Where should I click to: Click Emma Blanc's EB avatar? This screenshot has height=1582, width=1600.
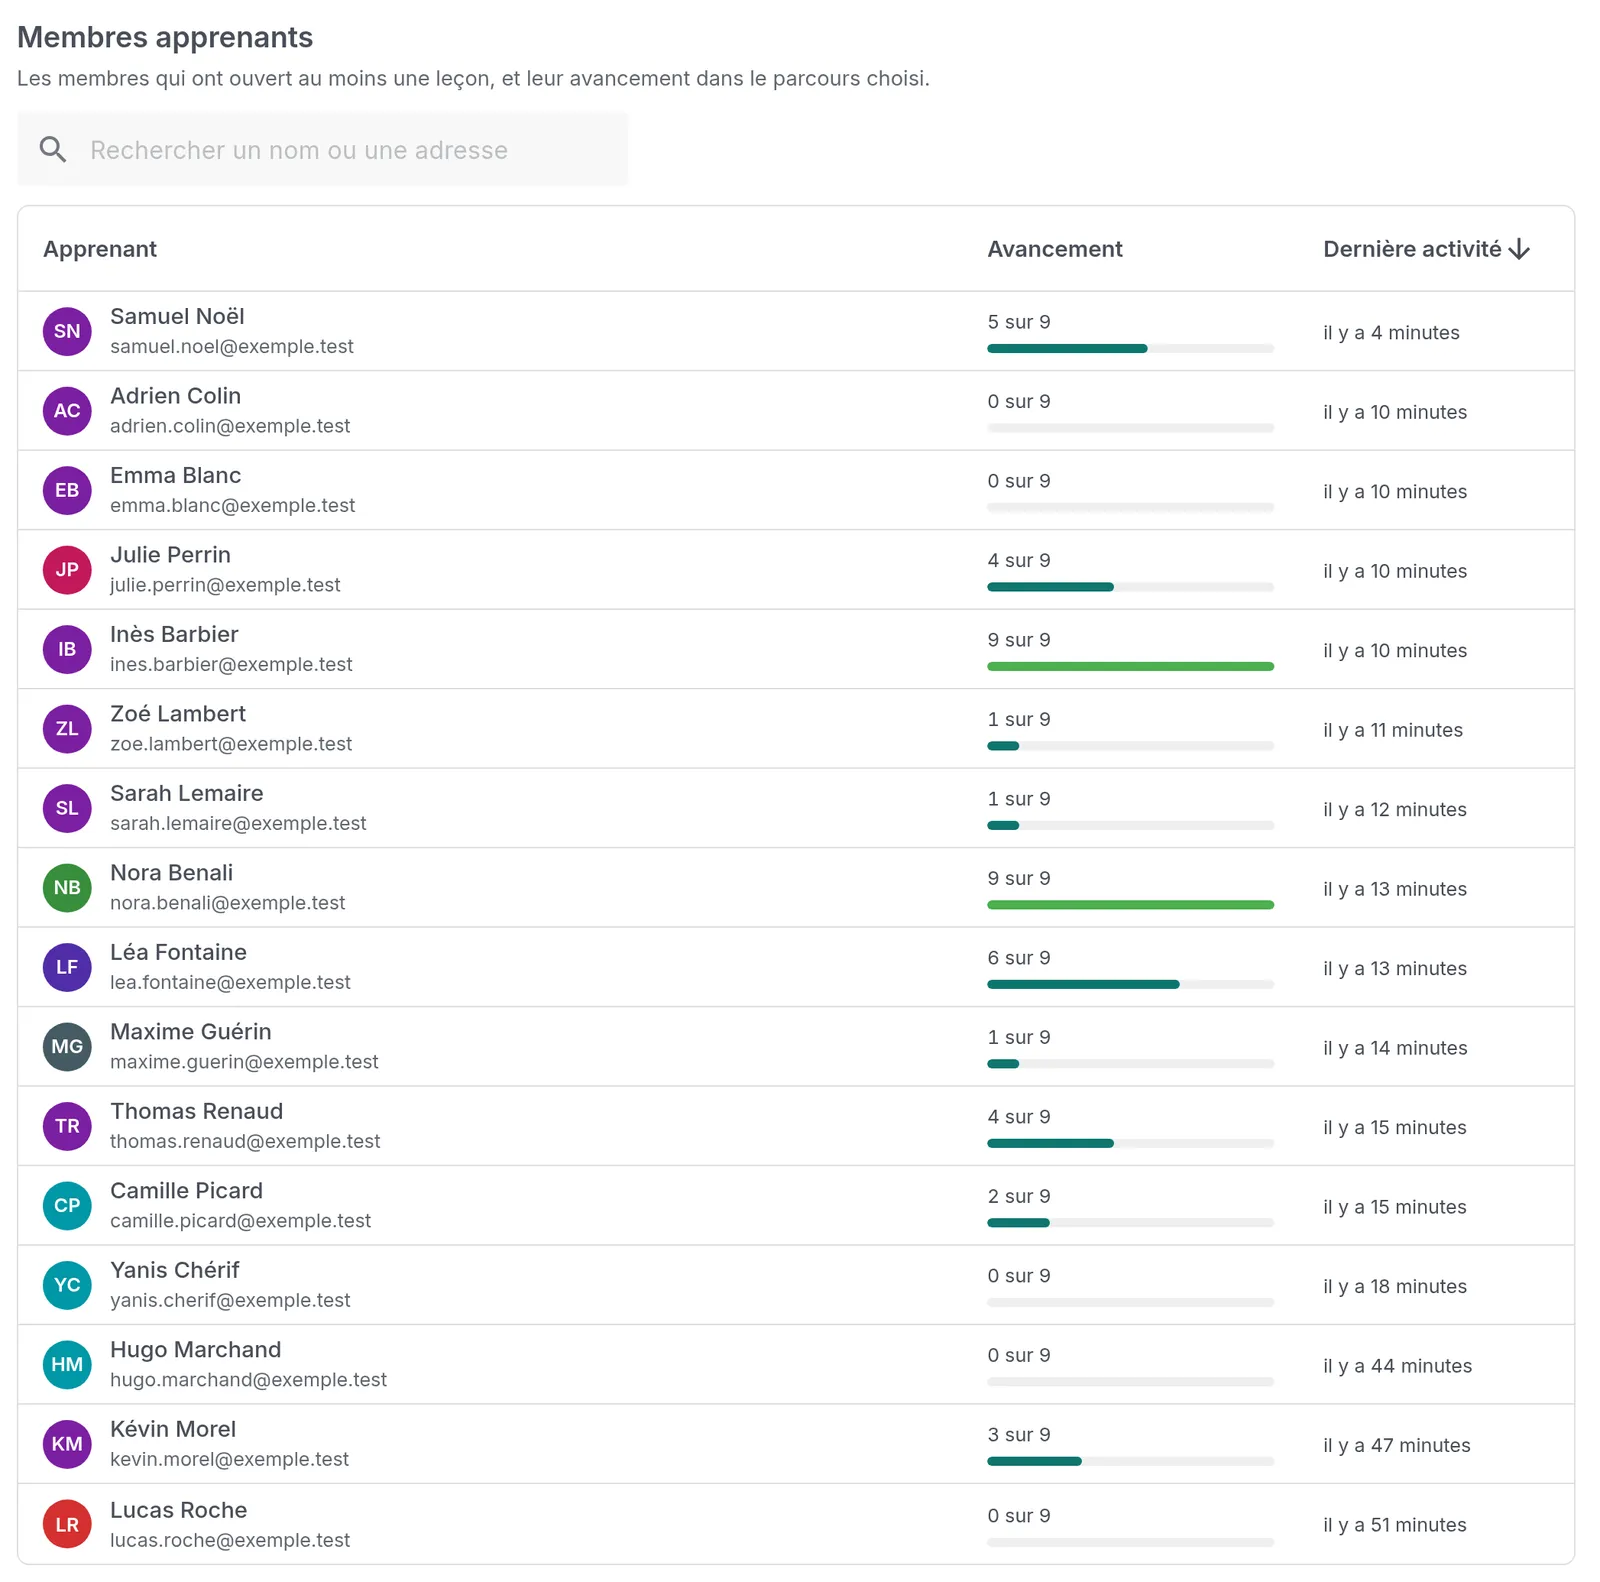coord(67,490)
